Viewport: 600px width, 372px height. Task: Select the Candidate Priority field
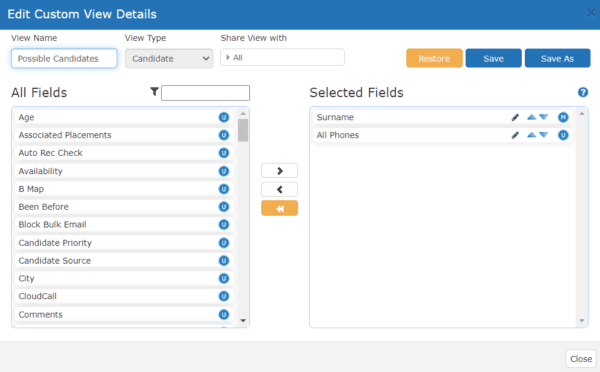tap(124, 243)
